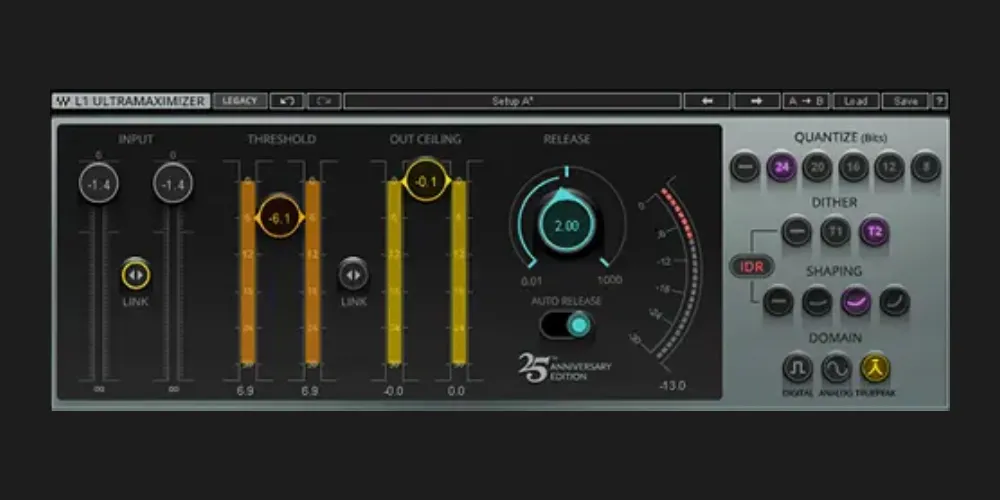Click the Threshold handle showing -6.1
Screen dimensions: 1000x500
[279, 219]
